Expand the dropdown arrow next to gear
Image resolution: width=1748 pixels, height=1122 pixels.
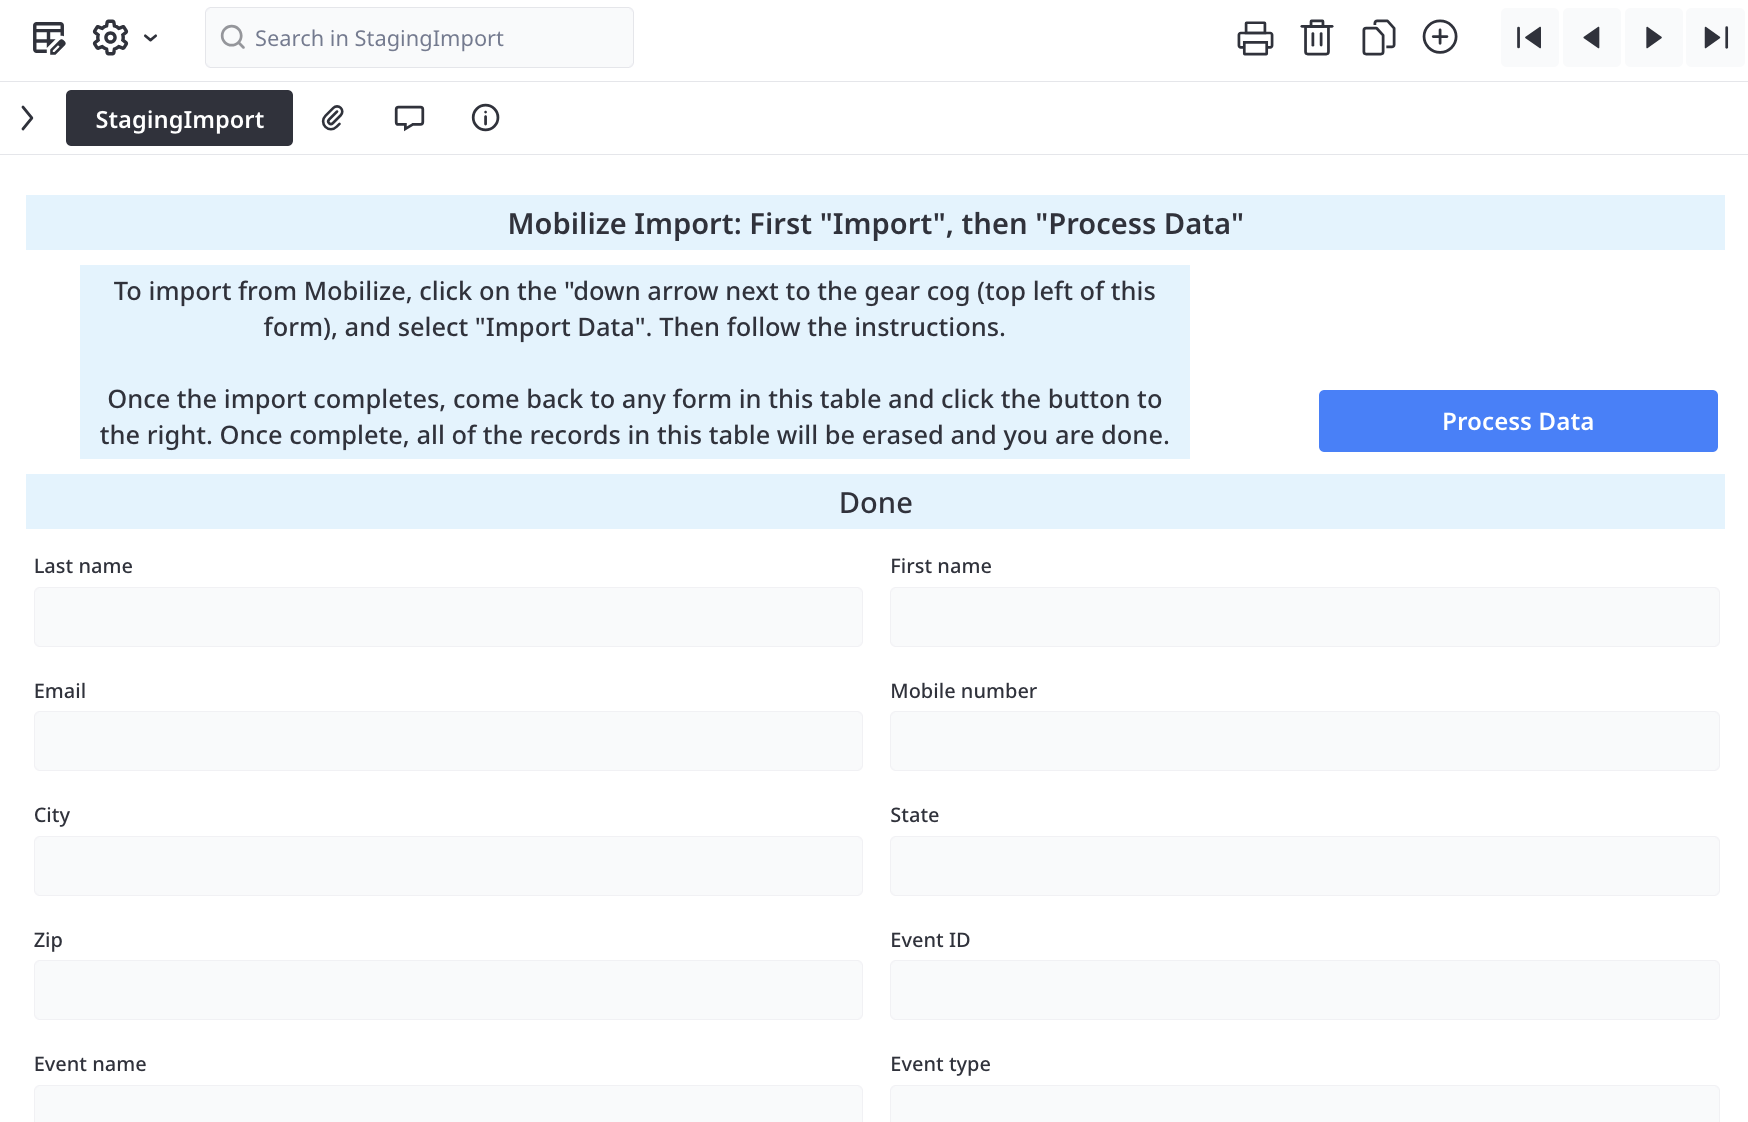coord(151,38)
